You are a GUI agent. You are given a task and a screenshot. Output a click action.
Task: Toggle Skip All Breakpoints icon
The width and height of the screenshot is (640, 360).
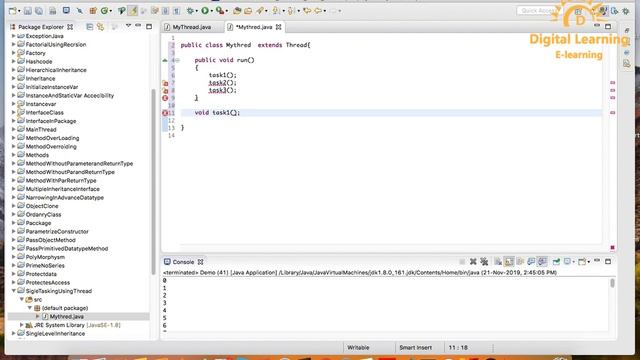tap(80, 11)
